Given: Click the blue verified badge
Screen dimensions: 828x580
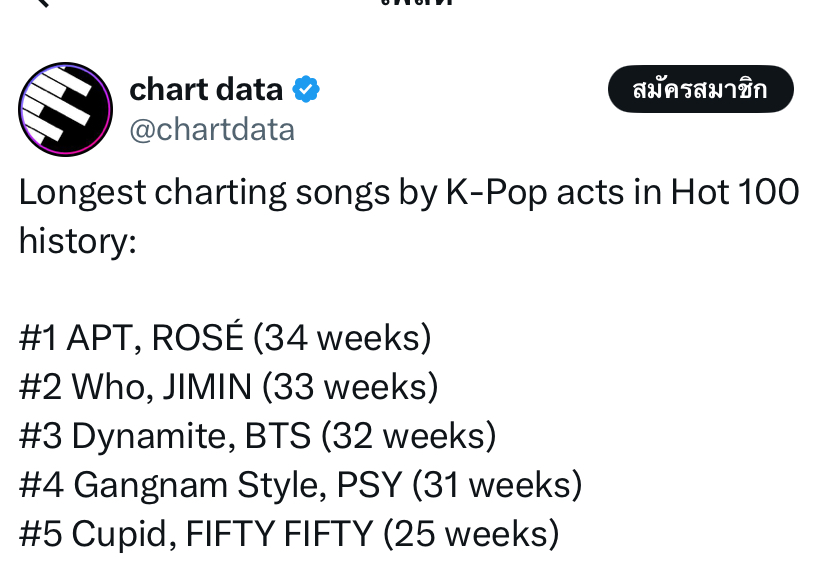Looking at the screenshot, I should 306,89.
